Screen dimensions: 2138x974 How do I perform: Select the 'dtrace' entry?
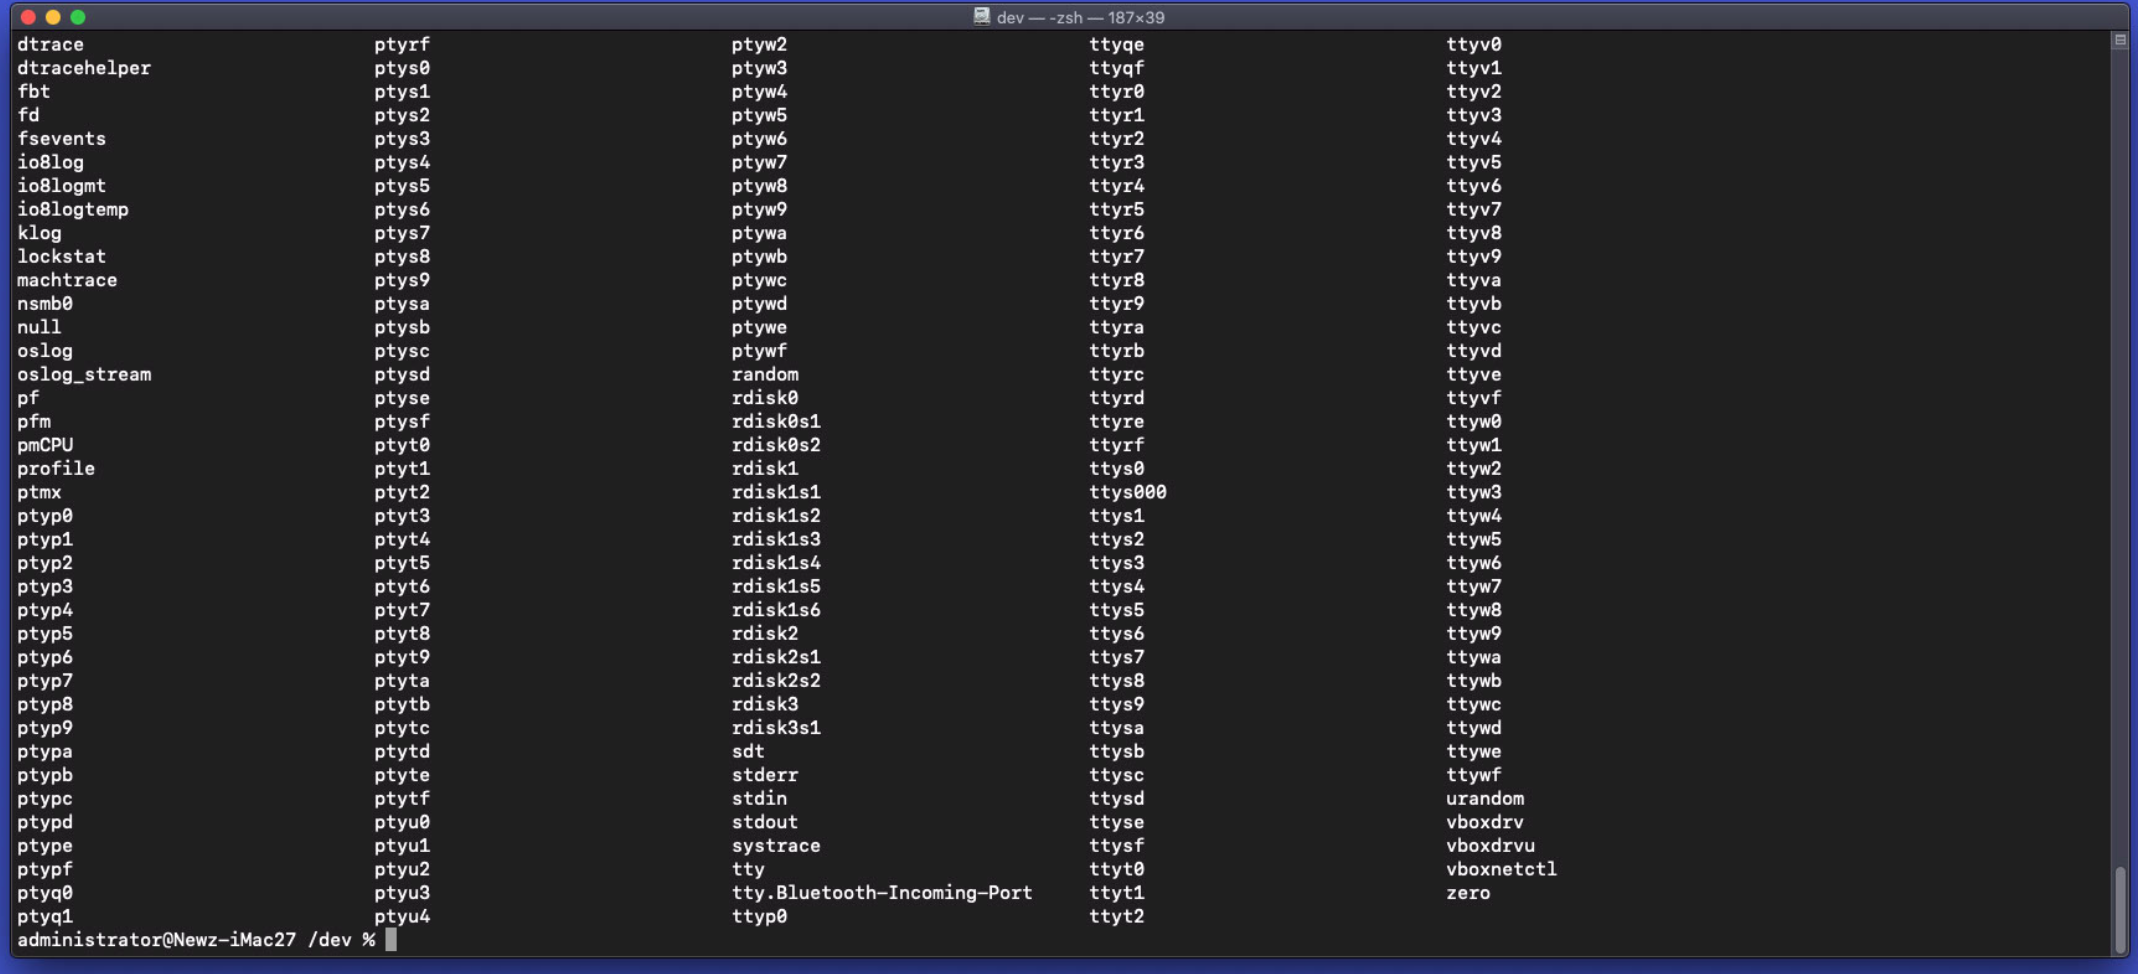[50, 44]
